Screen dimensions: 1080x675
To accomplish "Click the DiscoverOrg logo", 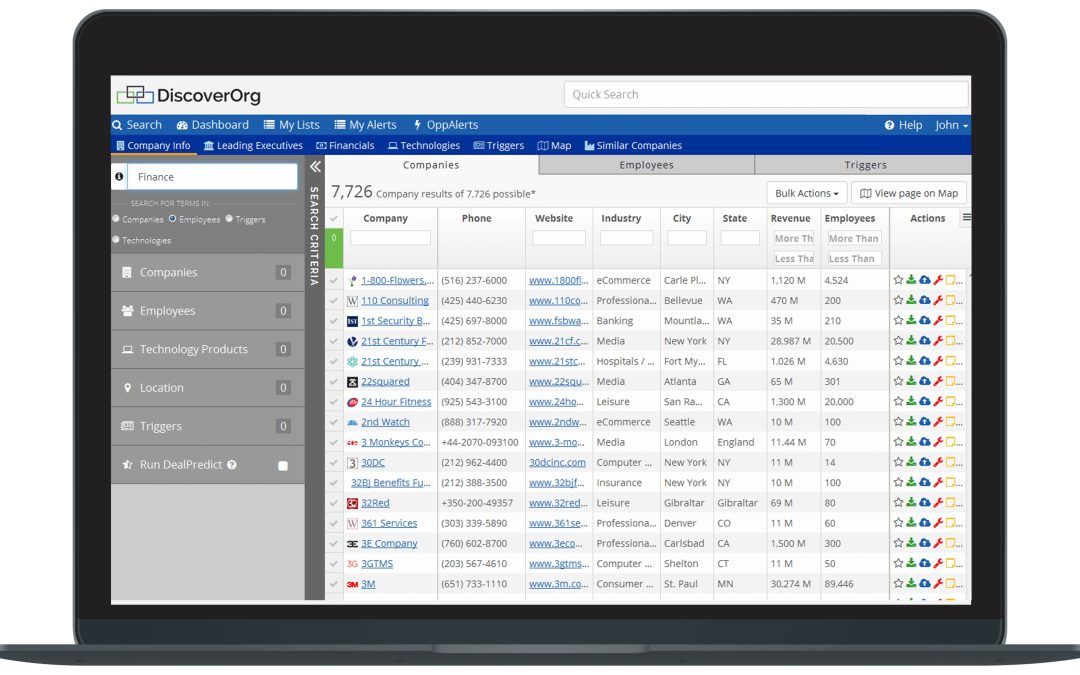I will point(189,95).
